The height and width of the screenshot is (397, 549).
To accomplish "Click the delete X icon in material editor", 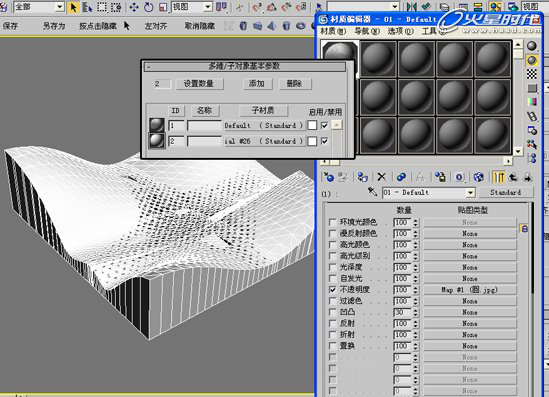I will pos(382,177).
